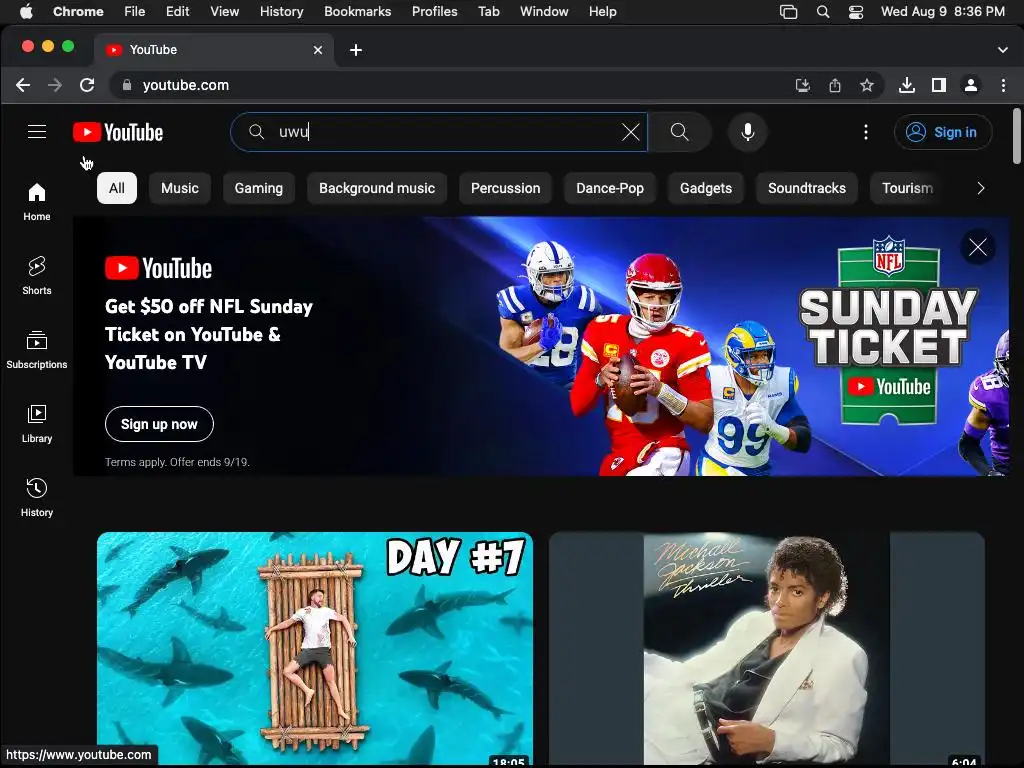Select the Music filter chip

click(180, 188)
